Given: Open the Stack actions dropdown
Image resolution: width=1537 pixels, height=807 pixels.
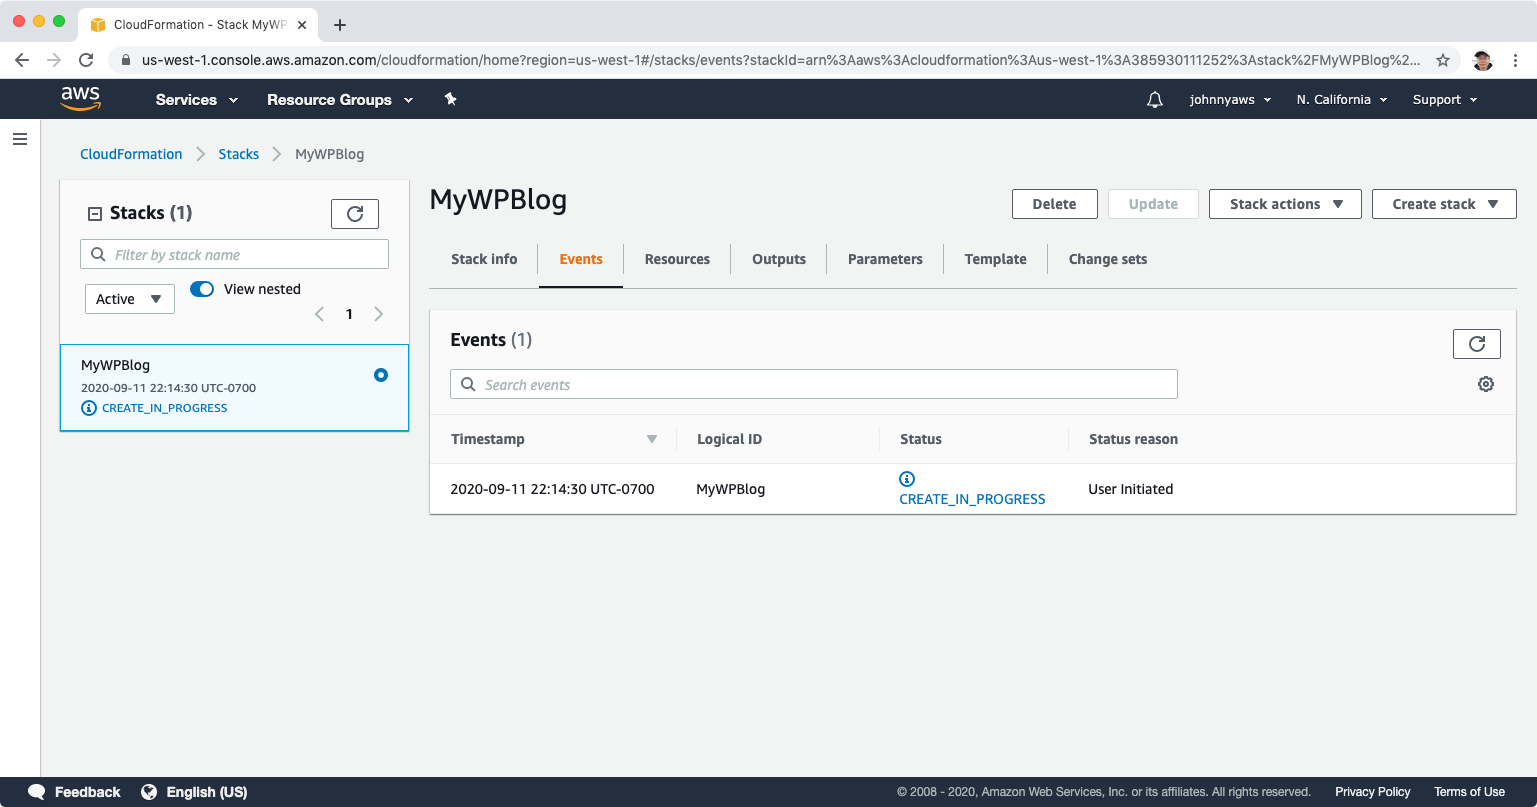Looking at the screenshot, I should (1285, 204).
